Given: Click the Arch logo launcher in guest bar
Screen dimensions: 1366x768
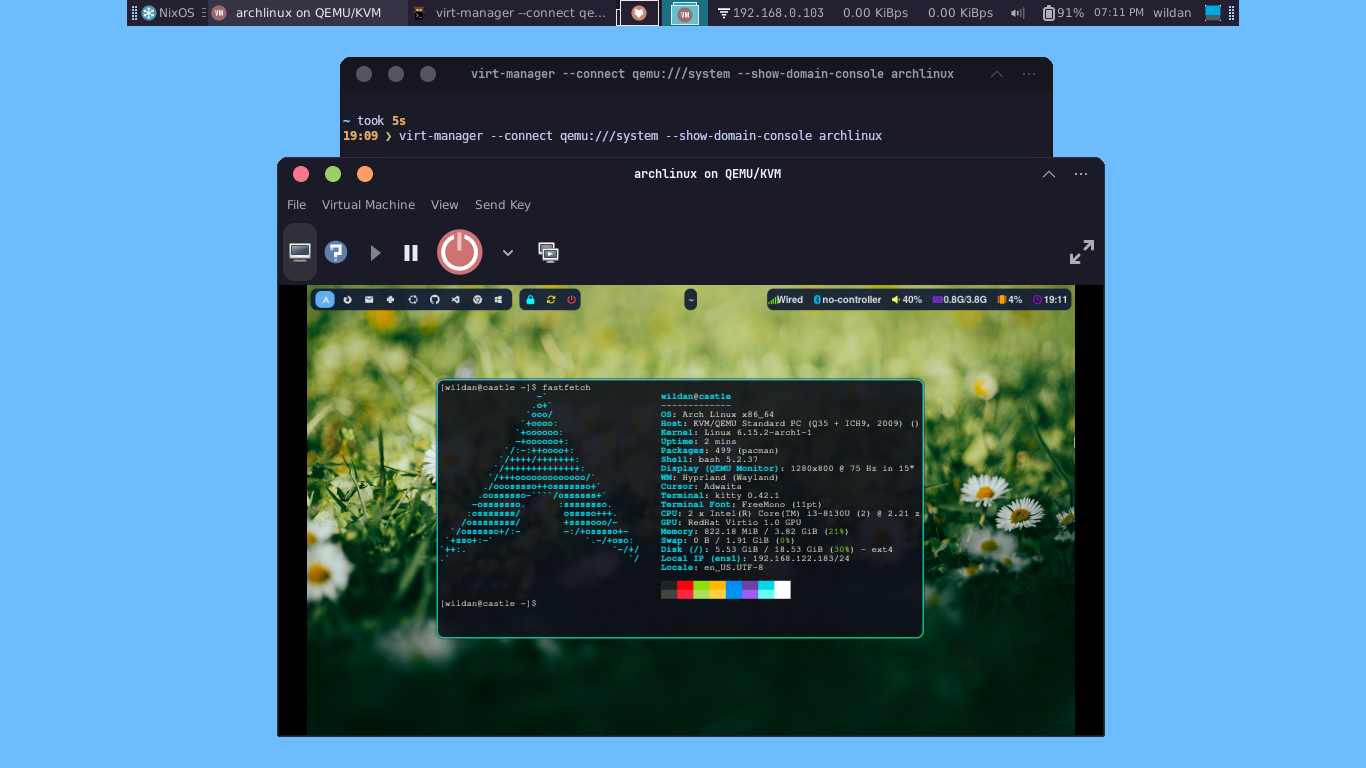Looking at the screenshot, I should pyautogui.click(x=325, y=299).
